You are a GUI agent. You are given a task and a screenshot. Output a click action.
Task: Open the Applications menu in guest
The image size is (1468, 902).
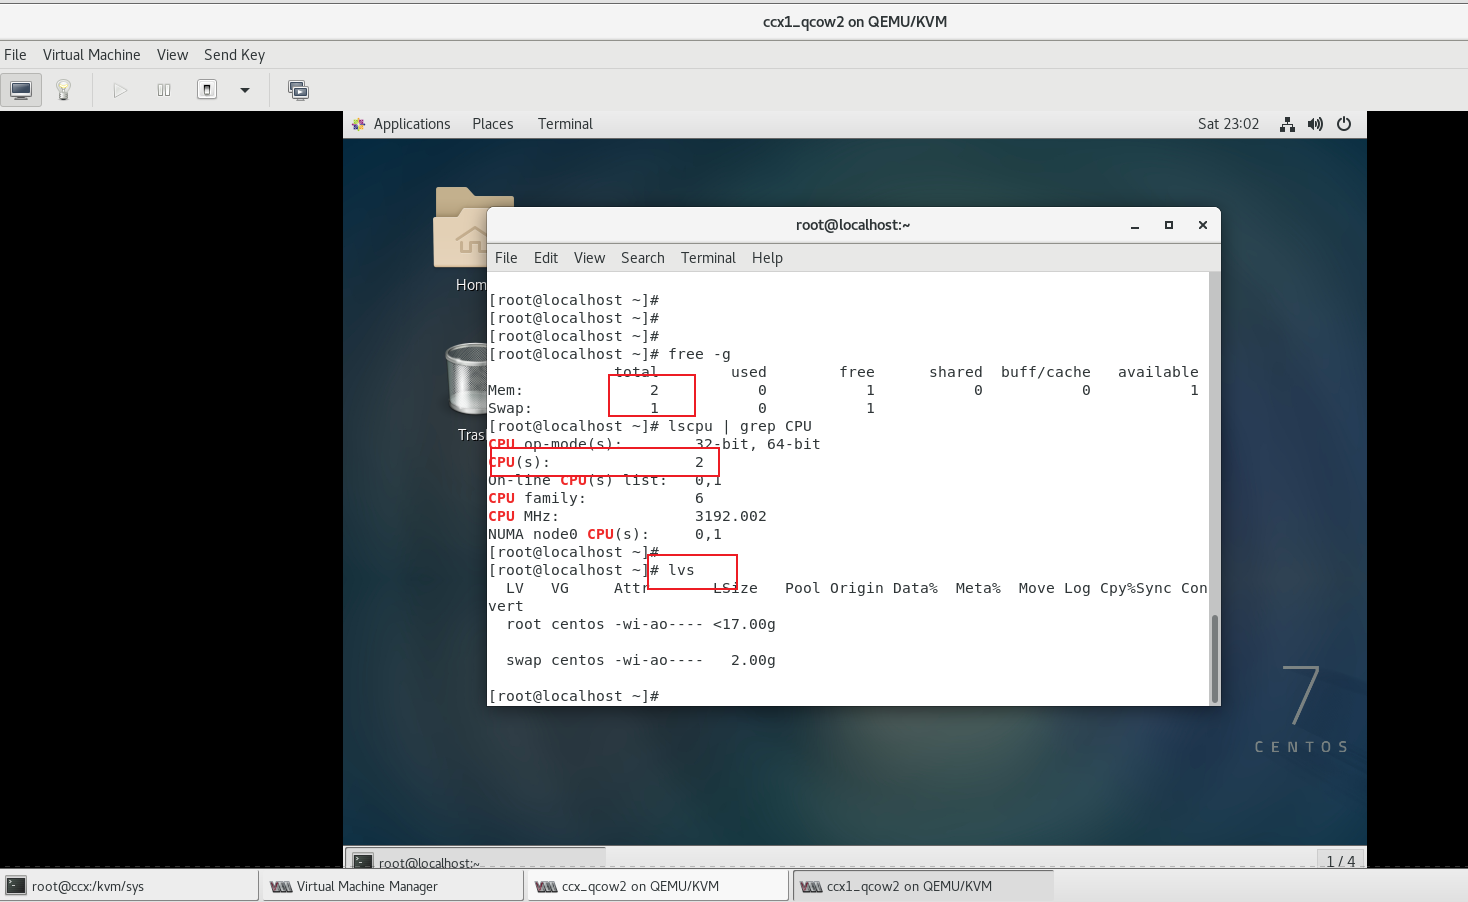pyautogui.click(x=411, y=123)
